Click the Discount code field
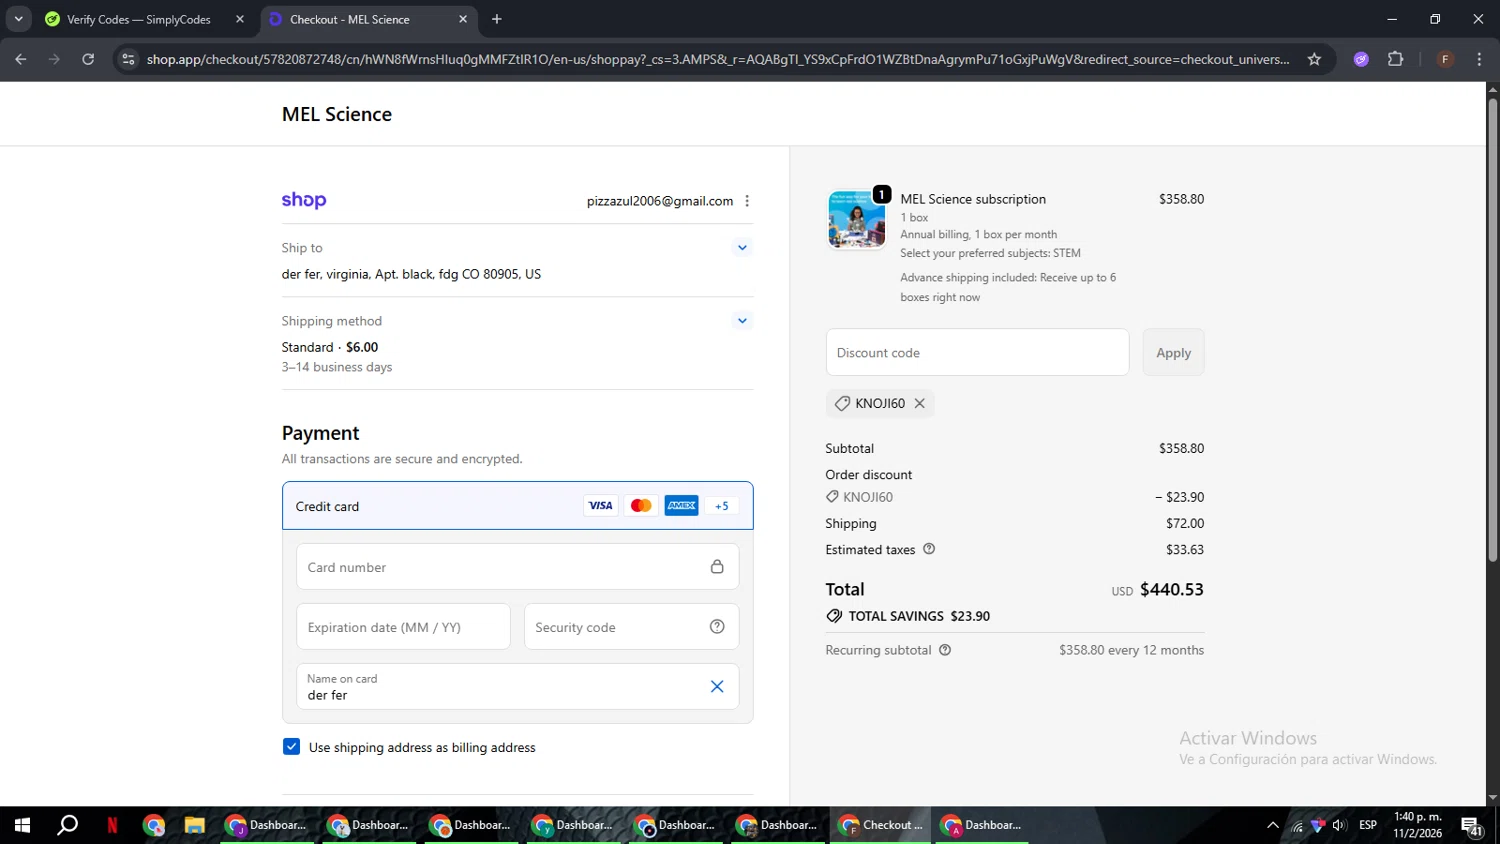Viewport: 1500px width, 844px height. coord(977,353)
